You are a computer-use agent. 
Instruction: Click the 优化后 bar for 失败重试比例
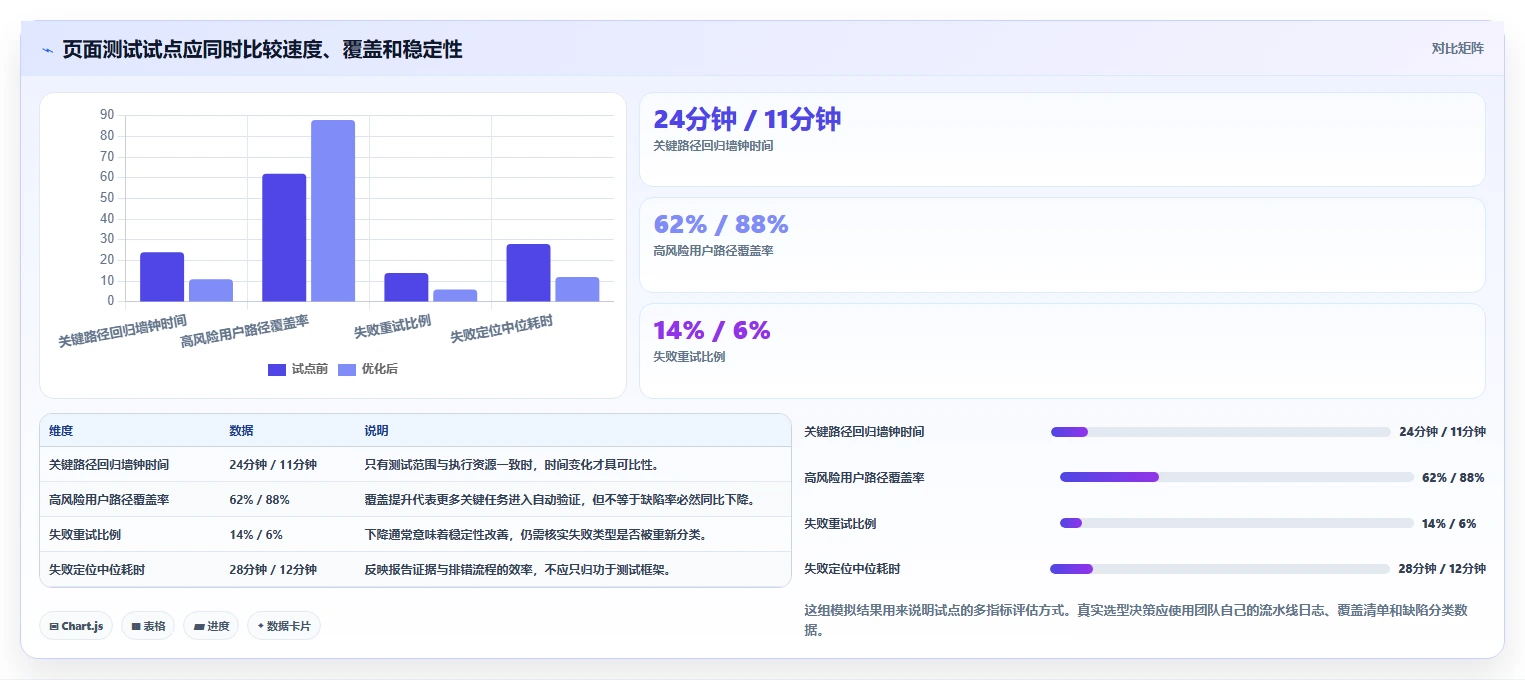pyautogui.click(x=455, y=295)
